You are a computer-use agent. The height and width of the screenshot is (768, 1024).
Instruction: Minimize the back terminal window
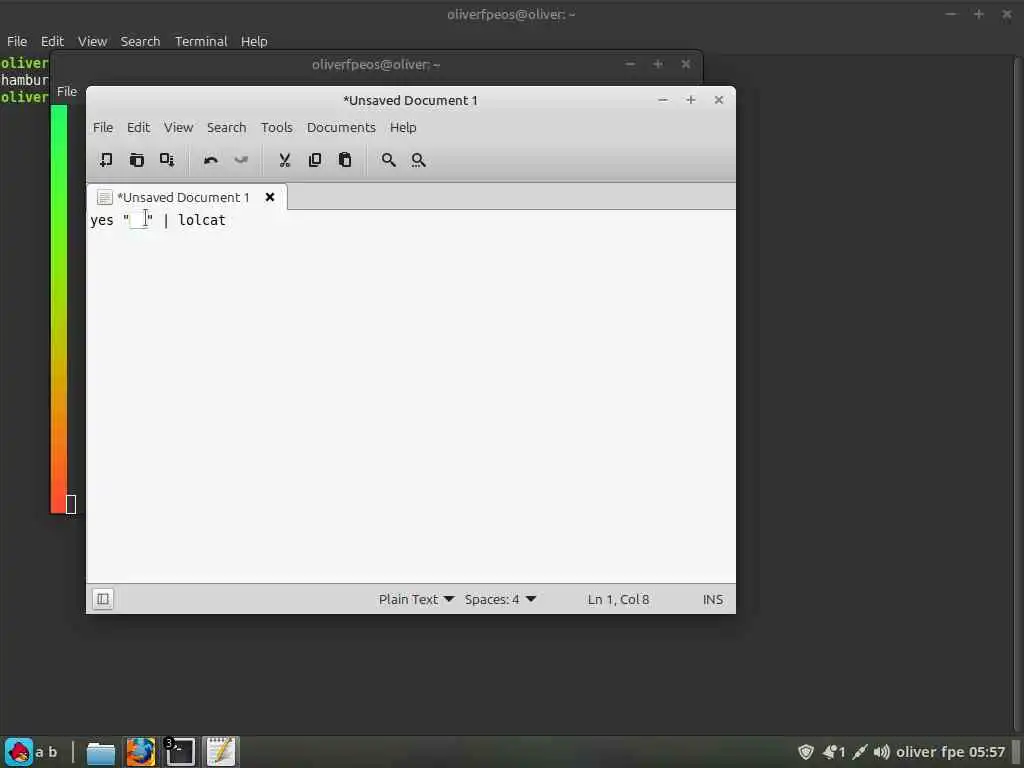tap(951, 14)
